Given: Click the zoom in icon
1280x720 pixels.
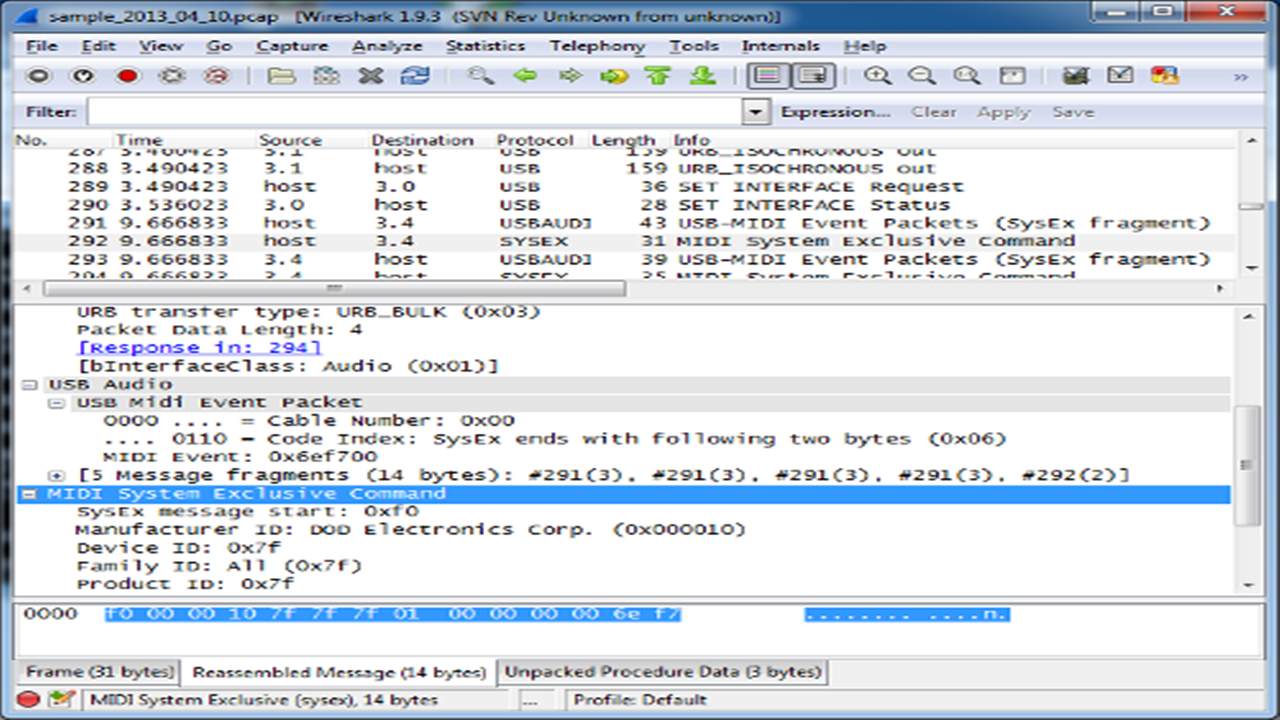Looking at the screenshot, I should coord(878,76).
